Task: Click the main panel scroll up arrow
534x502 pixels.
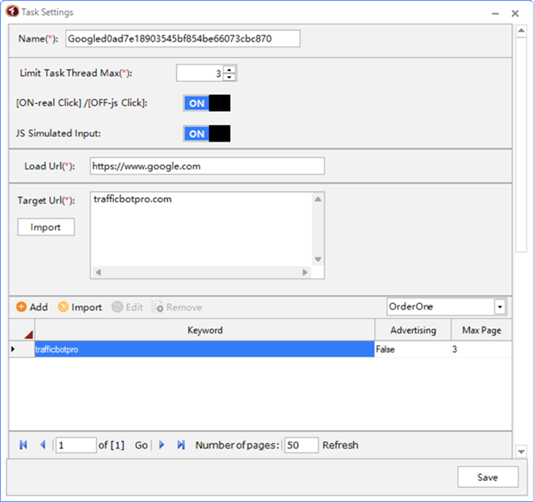Action: coord(521,31)
